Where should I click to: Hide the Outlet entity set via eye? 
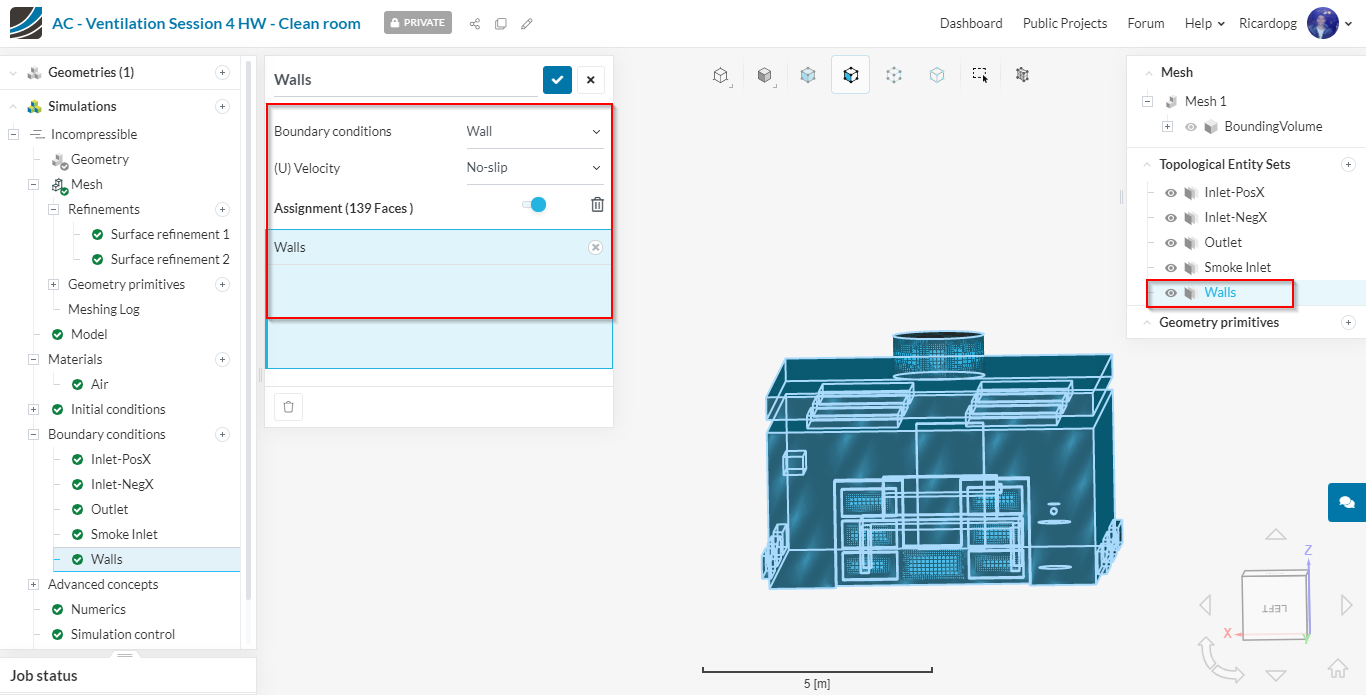click(x=1171, y=243)
